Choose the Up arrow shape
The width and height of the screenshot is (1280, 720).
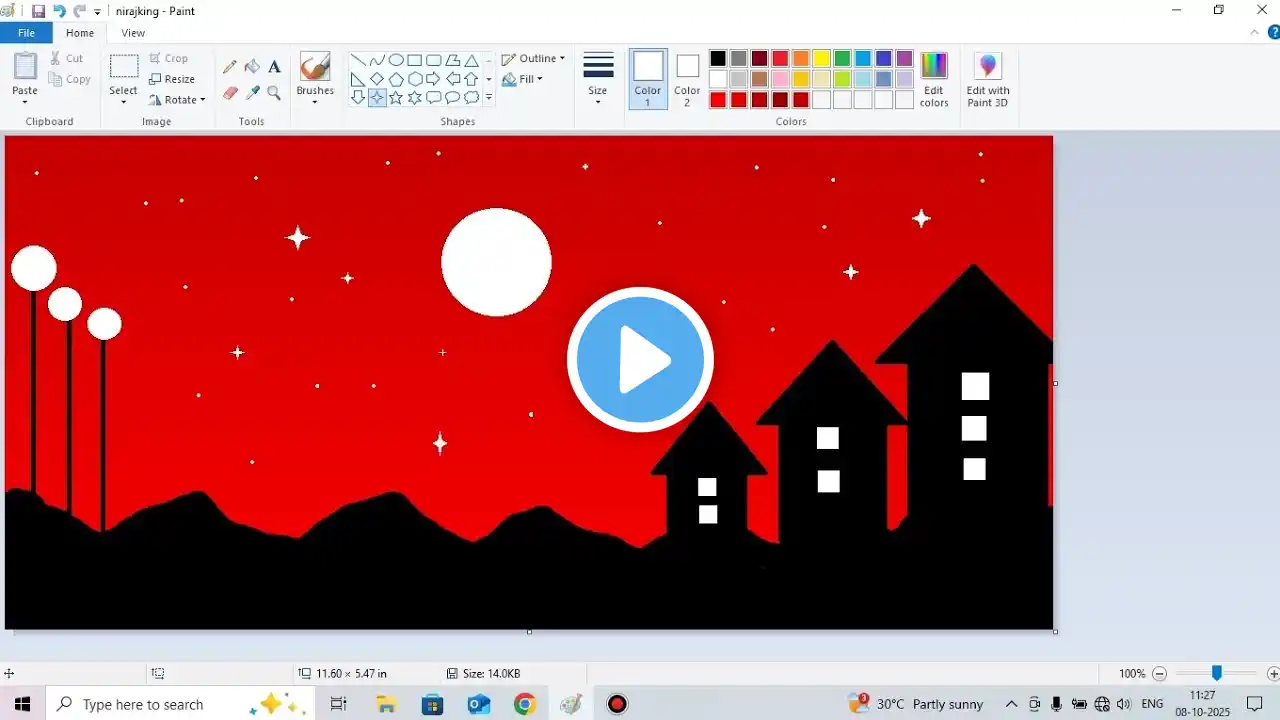tap(471, 79)
